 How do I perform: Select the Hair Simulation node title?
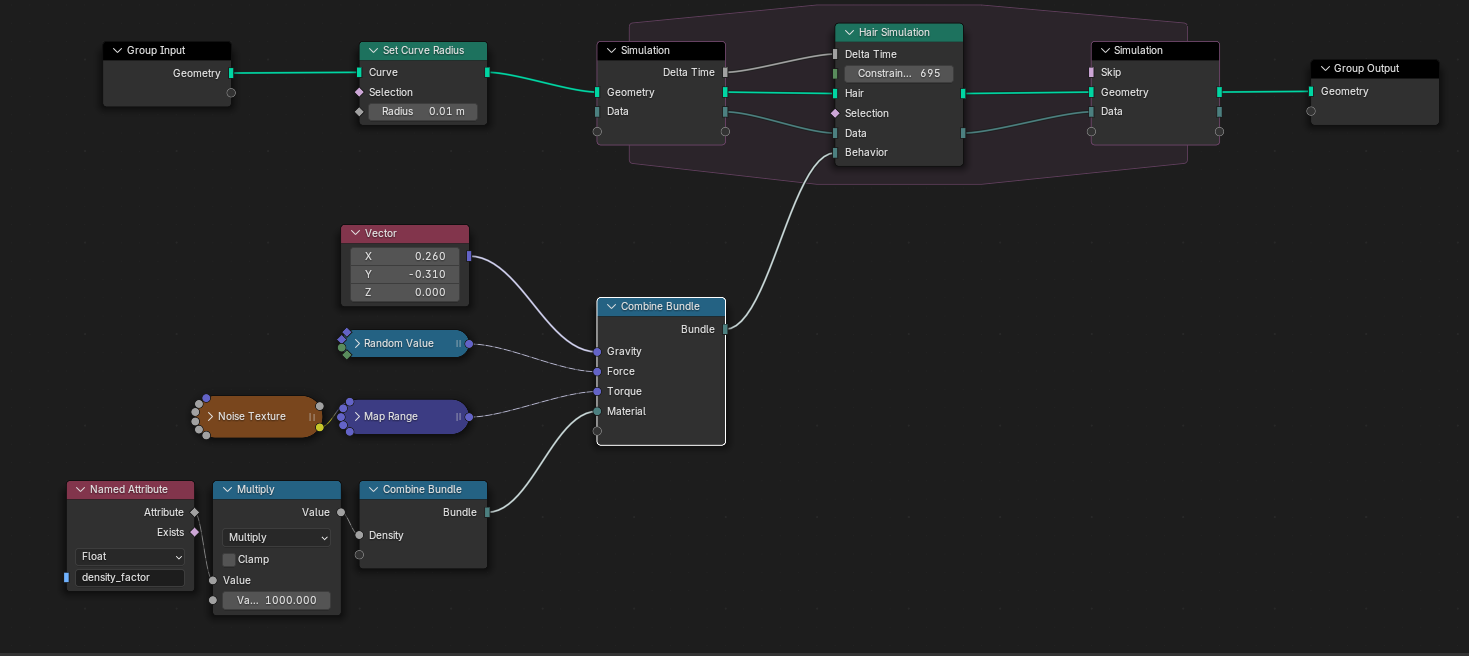pyautogui.click(x=894, y=32)
